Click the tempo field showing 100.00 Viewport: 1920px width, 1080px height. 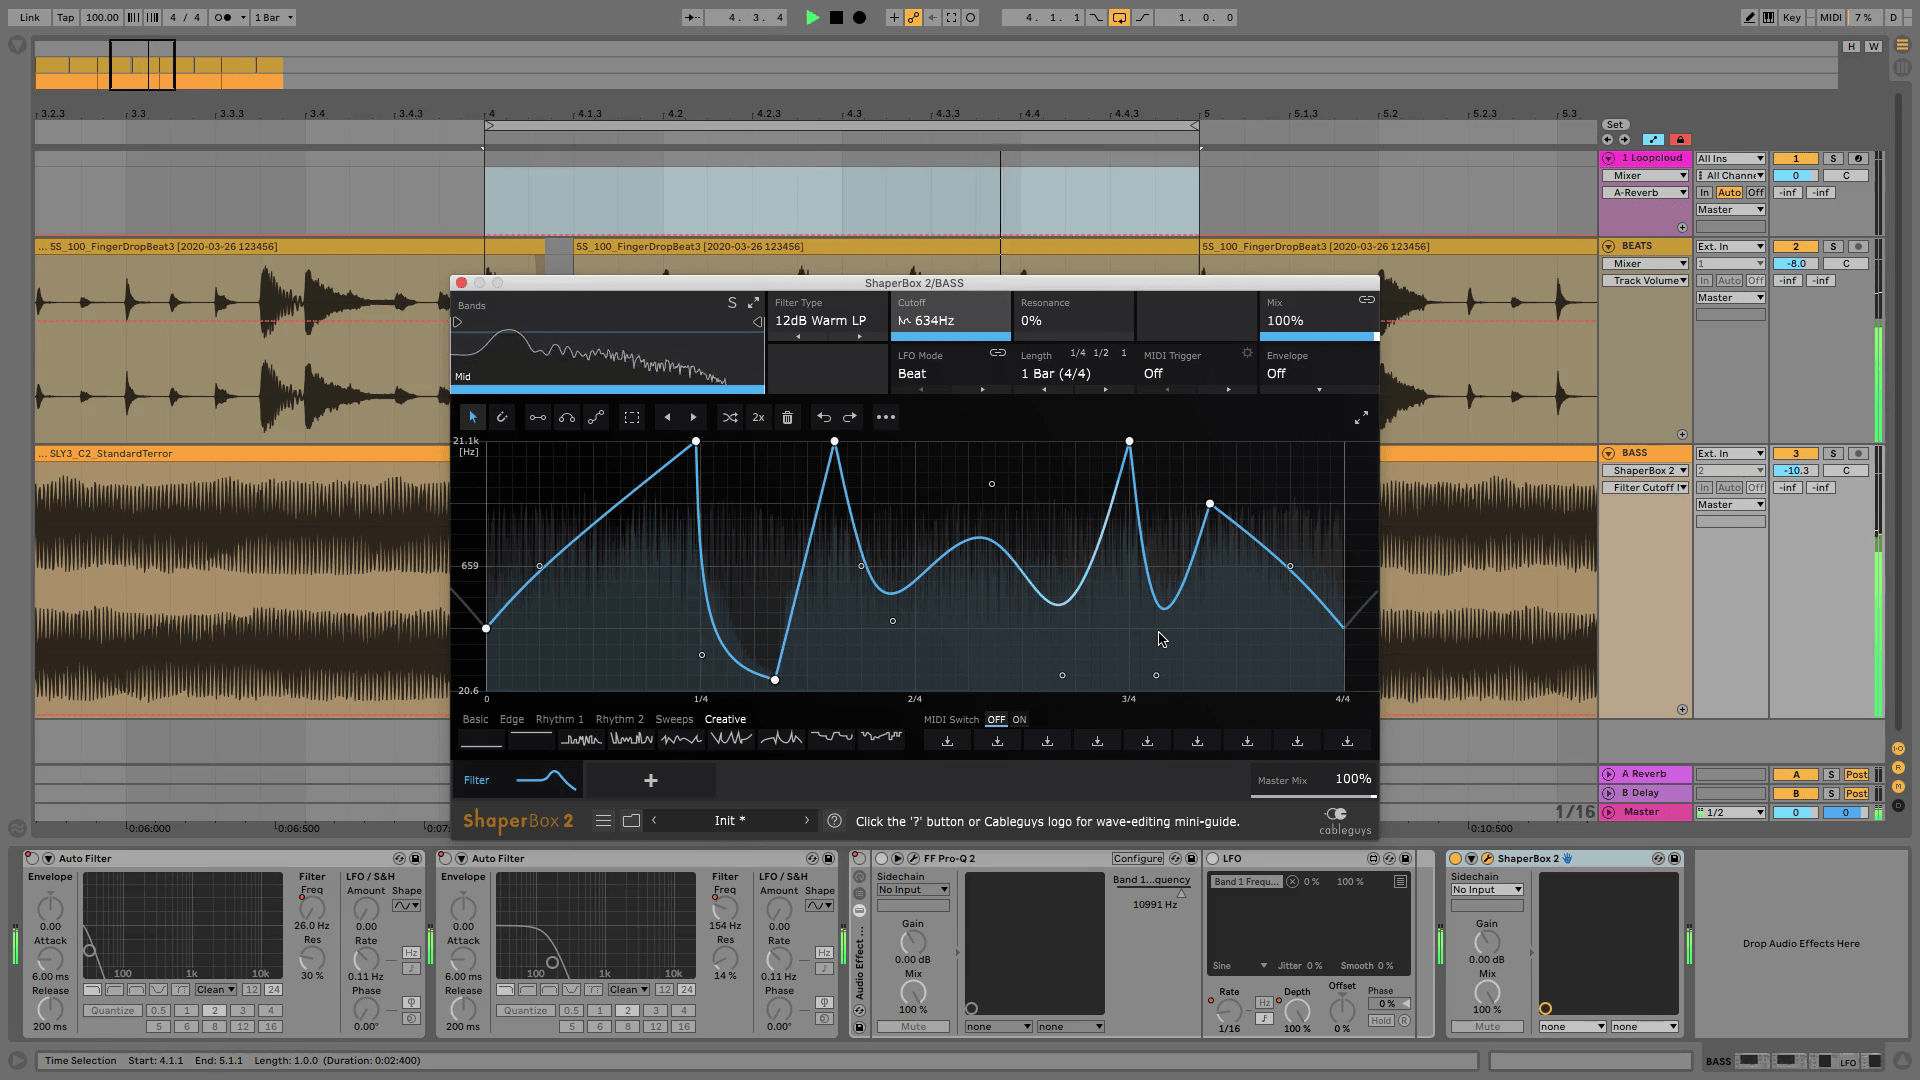click(101, 17)
